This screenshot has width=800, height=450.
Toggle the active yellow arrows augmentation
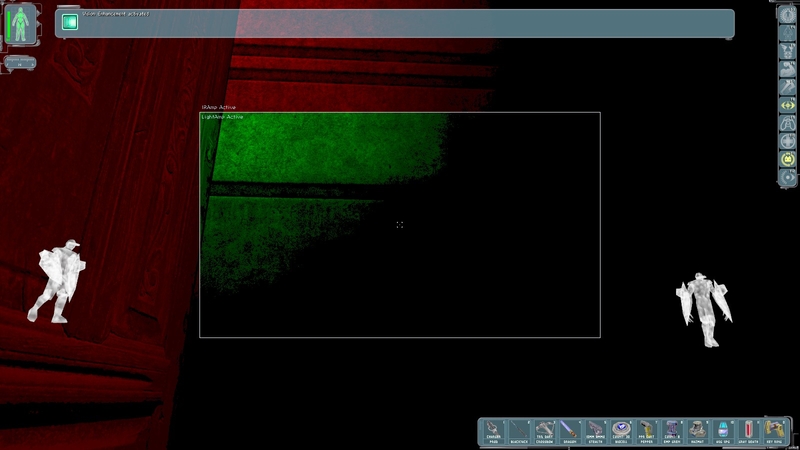click(x=788, y=105)
